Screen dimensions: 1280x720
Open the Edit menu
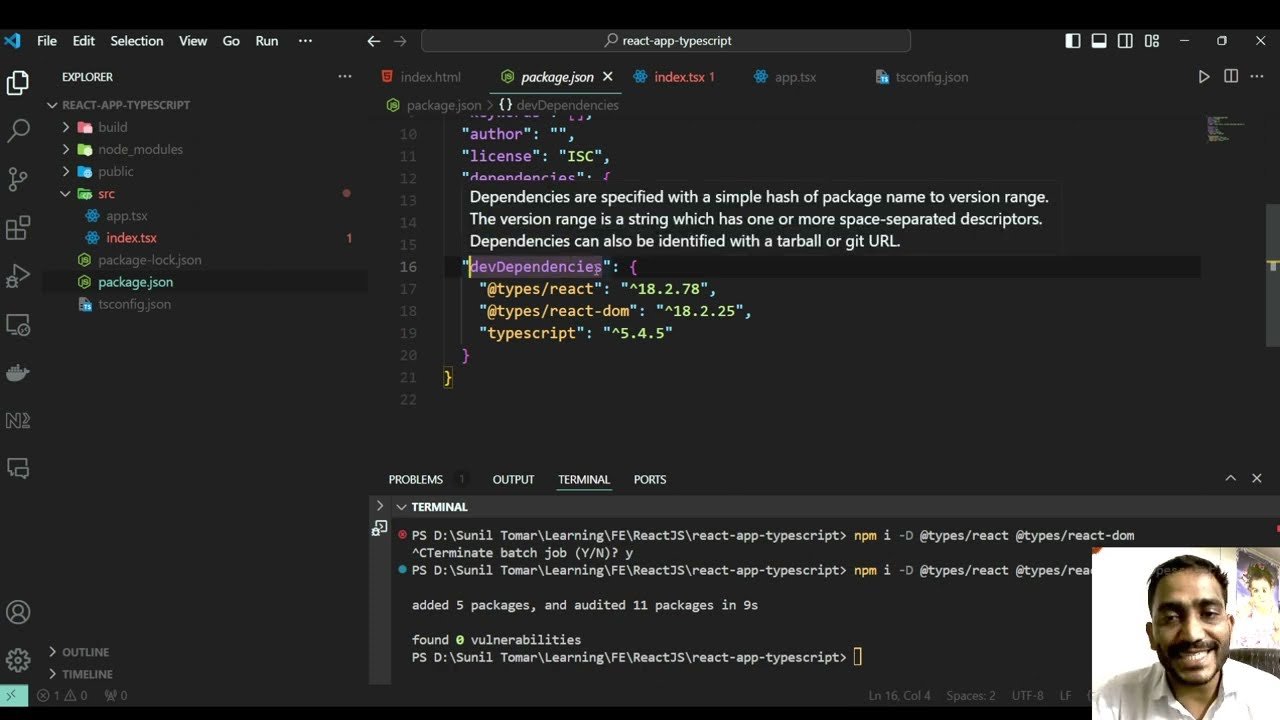click(x=84, y=41)
